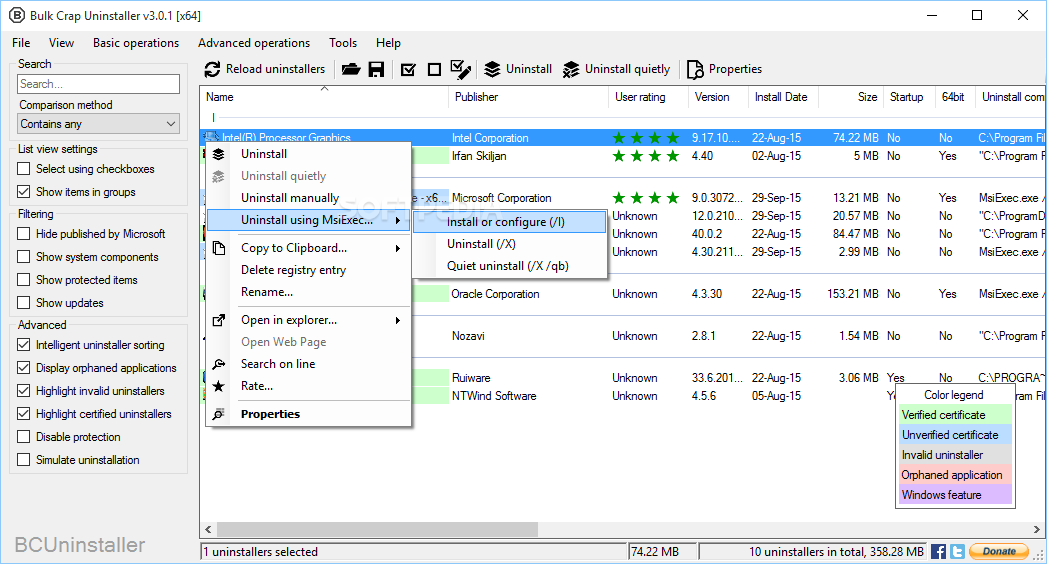The height and width of the screenshot is (564, 1047).
Task: Open the File menu
Action: tap(21, 43)
